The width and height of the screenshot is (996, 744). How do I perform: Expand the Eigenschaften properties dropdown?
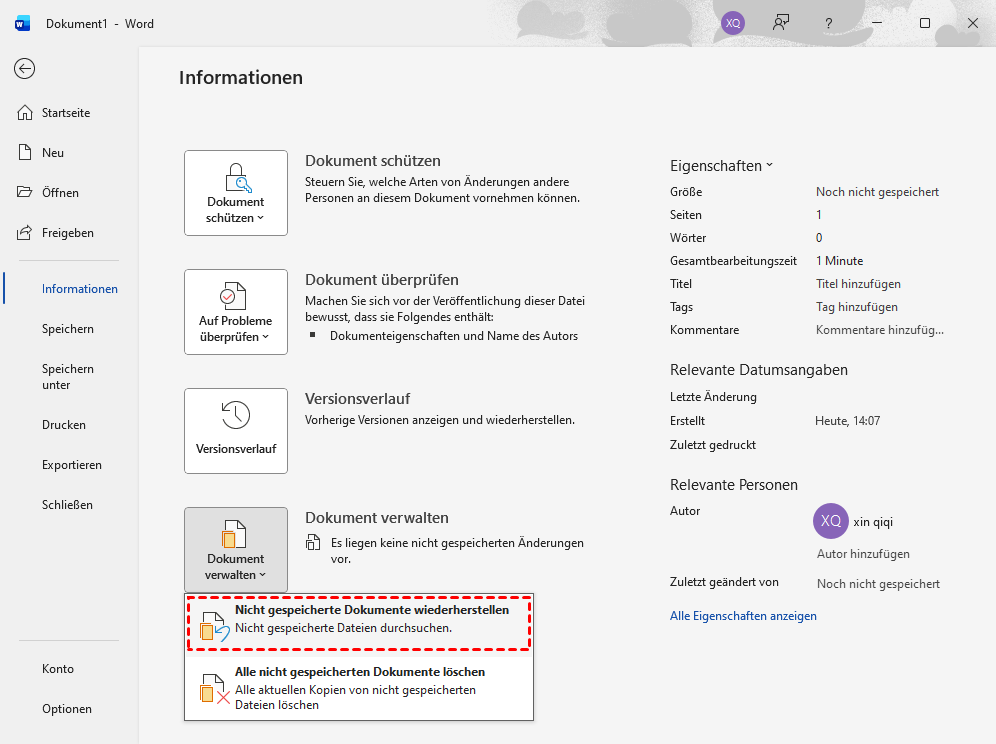tap(721, 166)
